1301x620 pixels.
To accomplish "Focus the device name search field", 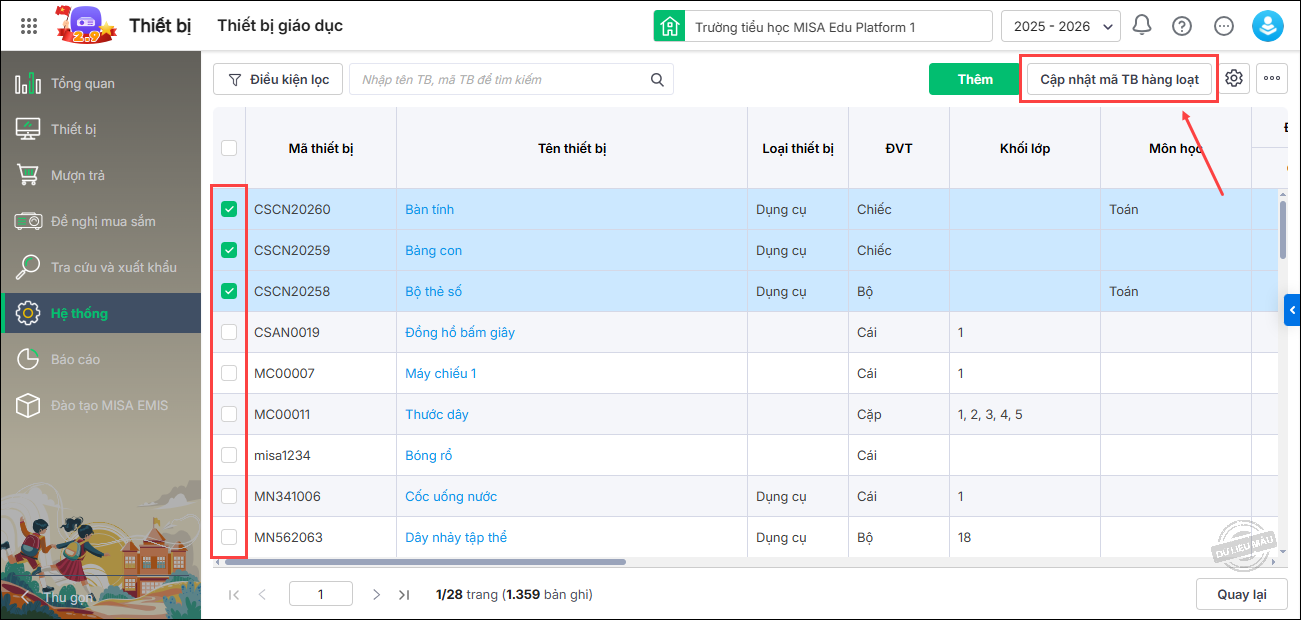I will point(500,80).
